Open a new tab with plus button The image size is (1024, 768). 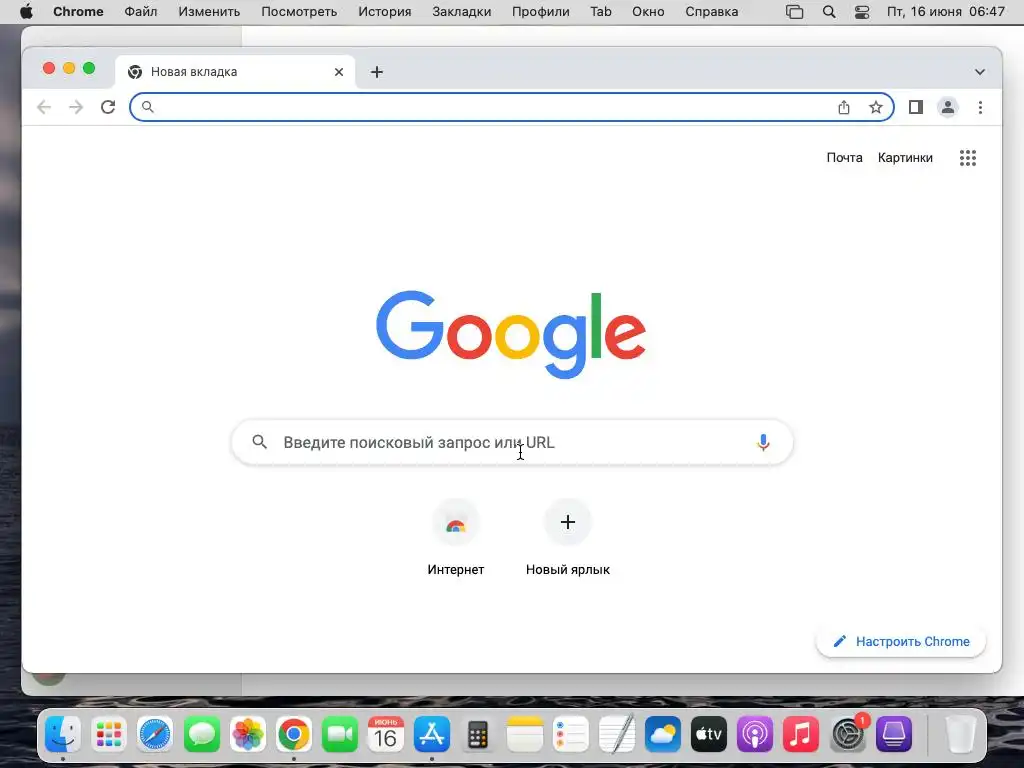377,72
